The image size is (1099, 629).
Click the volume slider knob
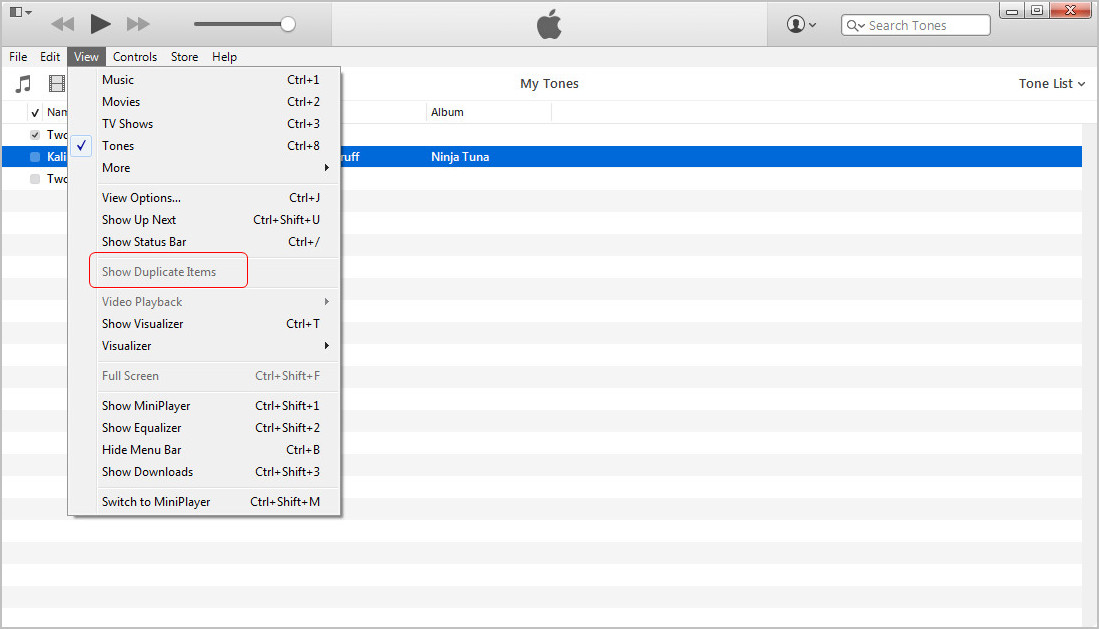pos(287,25)
